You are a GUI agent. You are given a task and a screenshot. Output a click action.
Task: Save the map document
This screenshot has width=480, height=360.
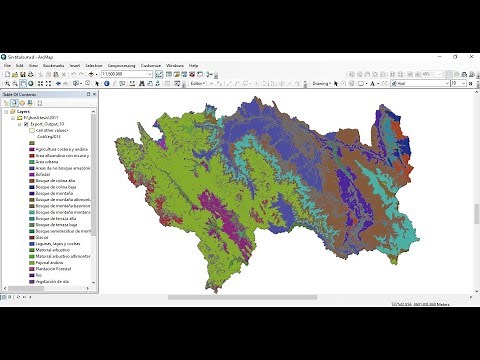[x=23, y=74]
